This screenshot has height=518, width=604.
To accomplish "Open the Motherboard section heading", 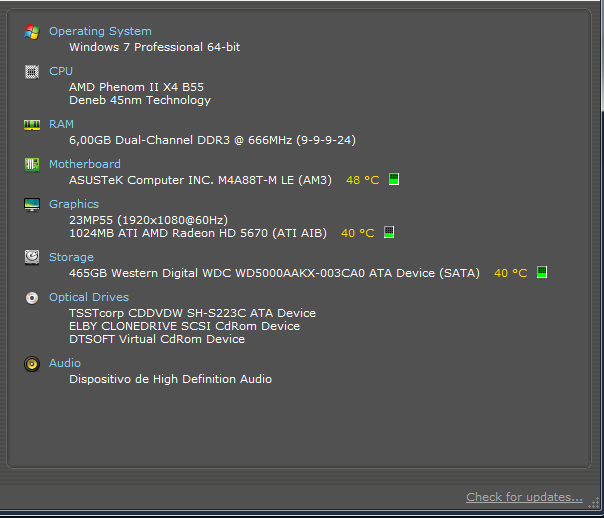I will coord(85,164).
